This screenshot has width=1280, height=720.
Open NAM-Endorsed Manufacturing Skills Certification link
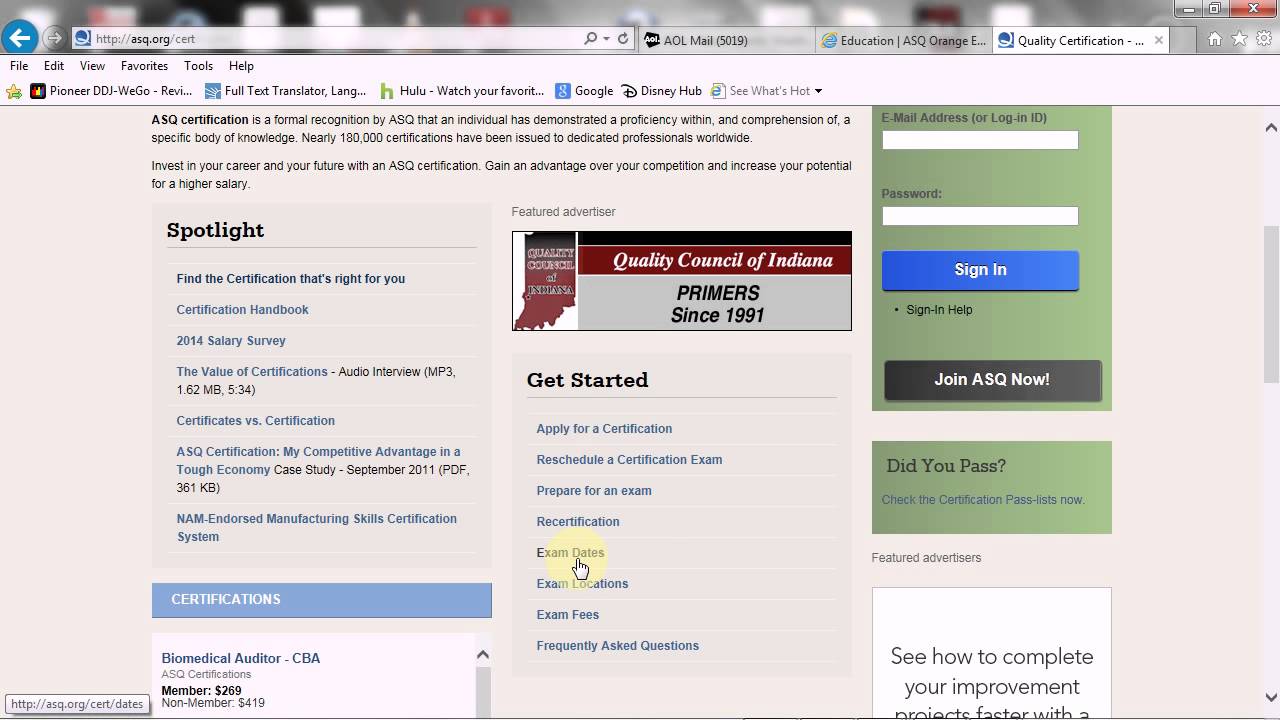316,528
